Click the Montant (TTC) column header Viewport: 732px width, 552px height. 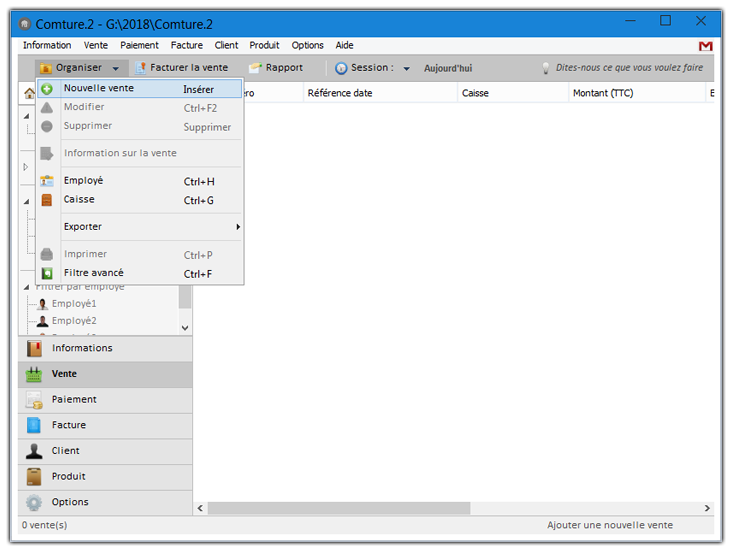[601, 93]
